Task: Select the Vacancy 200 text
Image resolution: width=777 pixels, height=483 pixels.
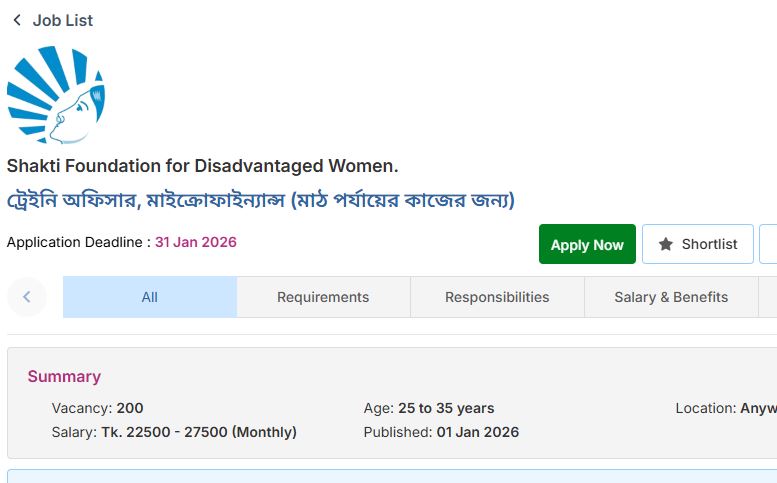Action: 98,408
